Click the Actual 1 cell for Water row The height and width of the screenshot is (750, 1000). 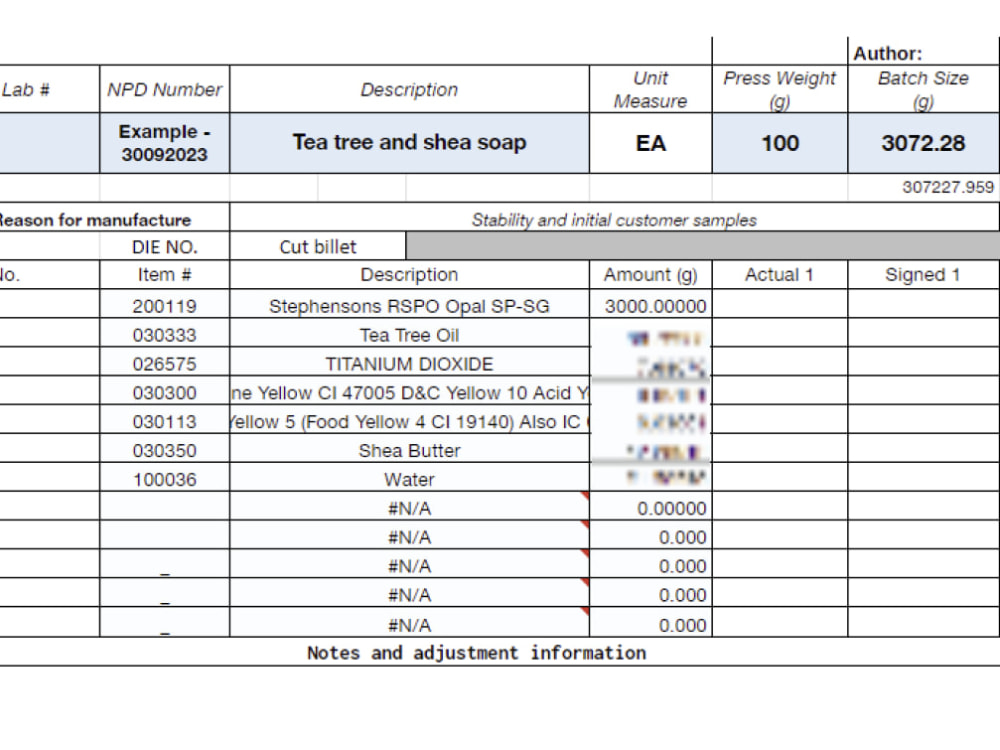[779, 478]
